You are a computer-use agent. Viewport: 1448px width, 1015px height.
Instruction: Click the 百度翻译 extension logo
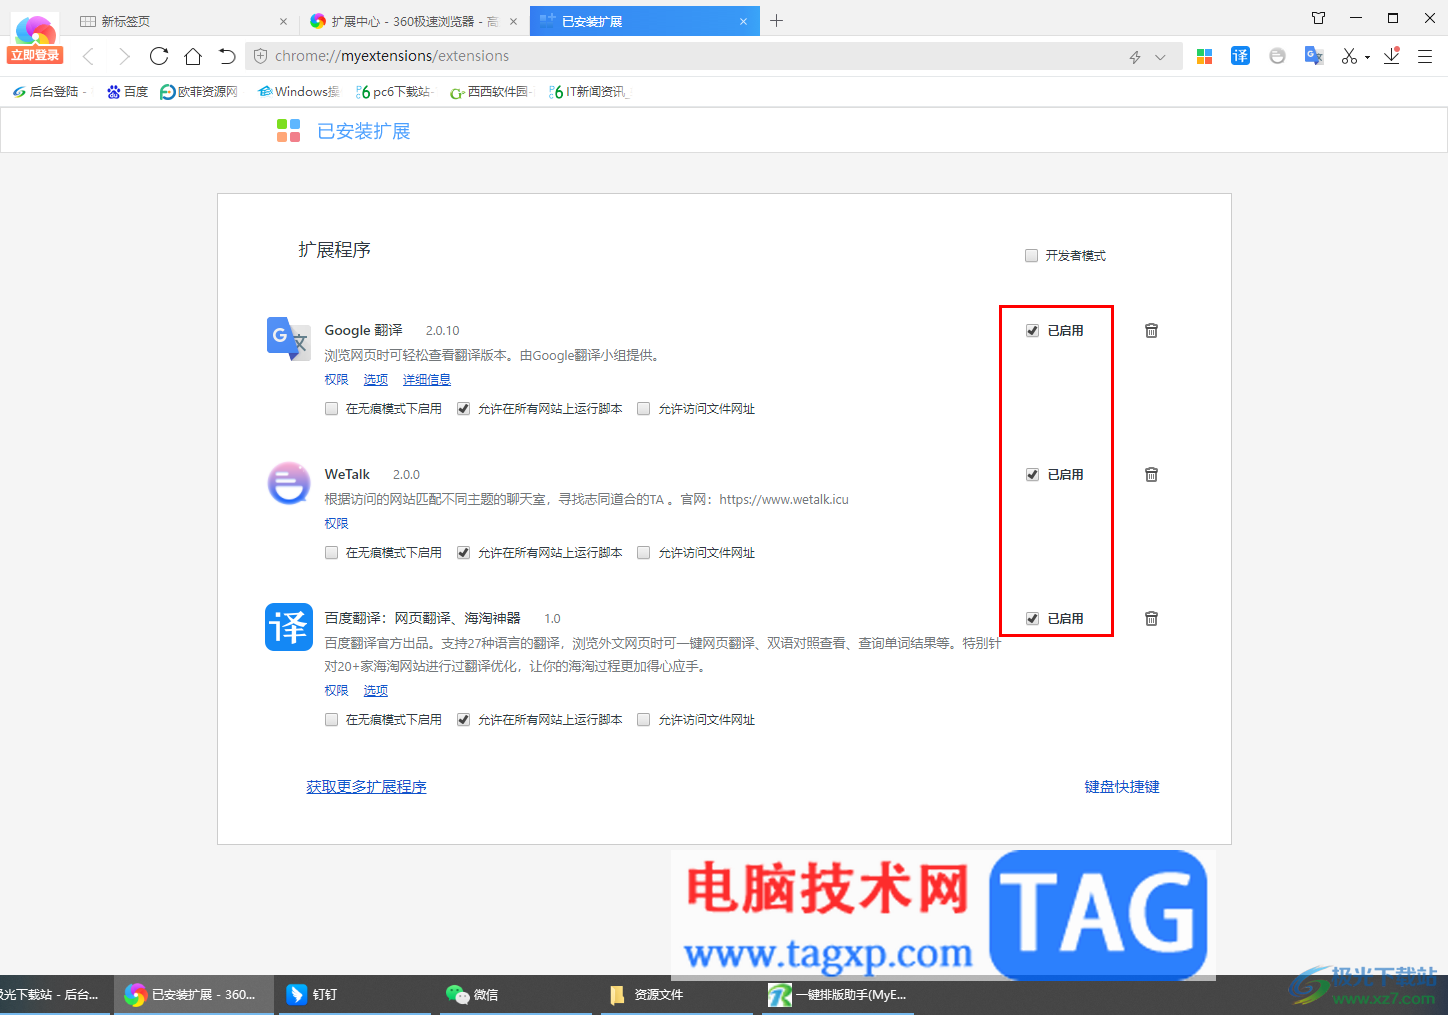pyautogui.click(x=289, y=627)
